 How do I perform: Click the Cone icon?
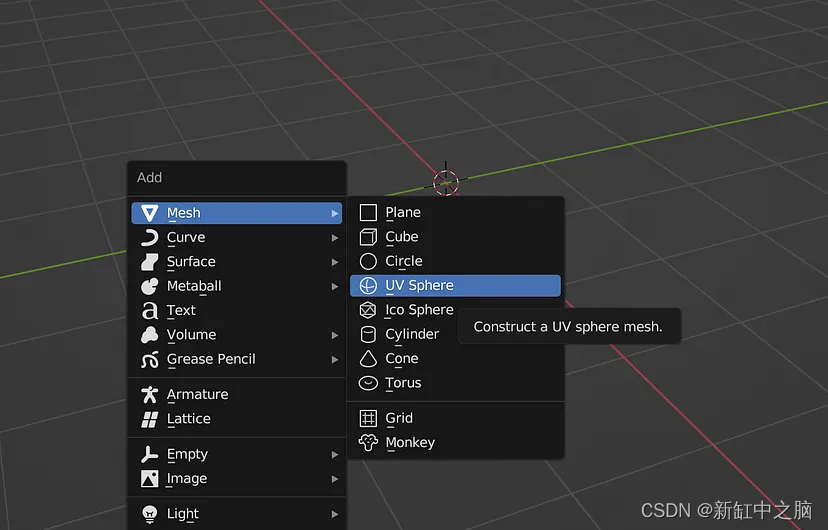(x=368, y=358)
